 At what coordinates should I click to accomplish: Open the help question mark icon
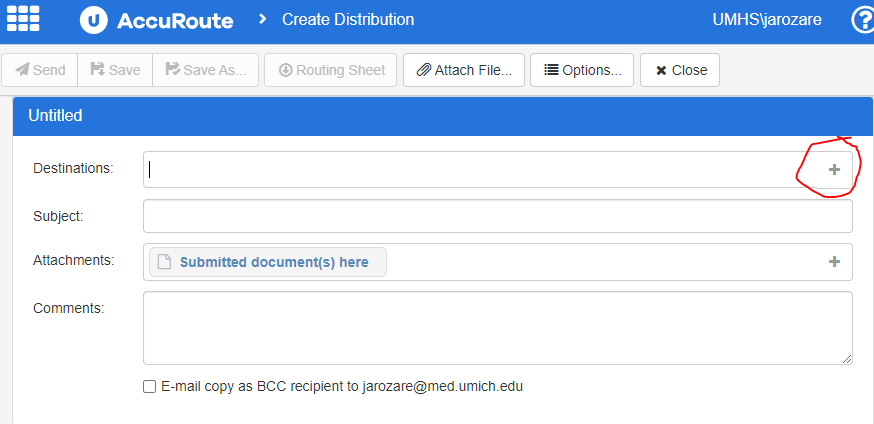[x=862, y=20]
